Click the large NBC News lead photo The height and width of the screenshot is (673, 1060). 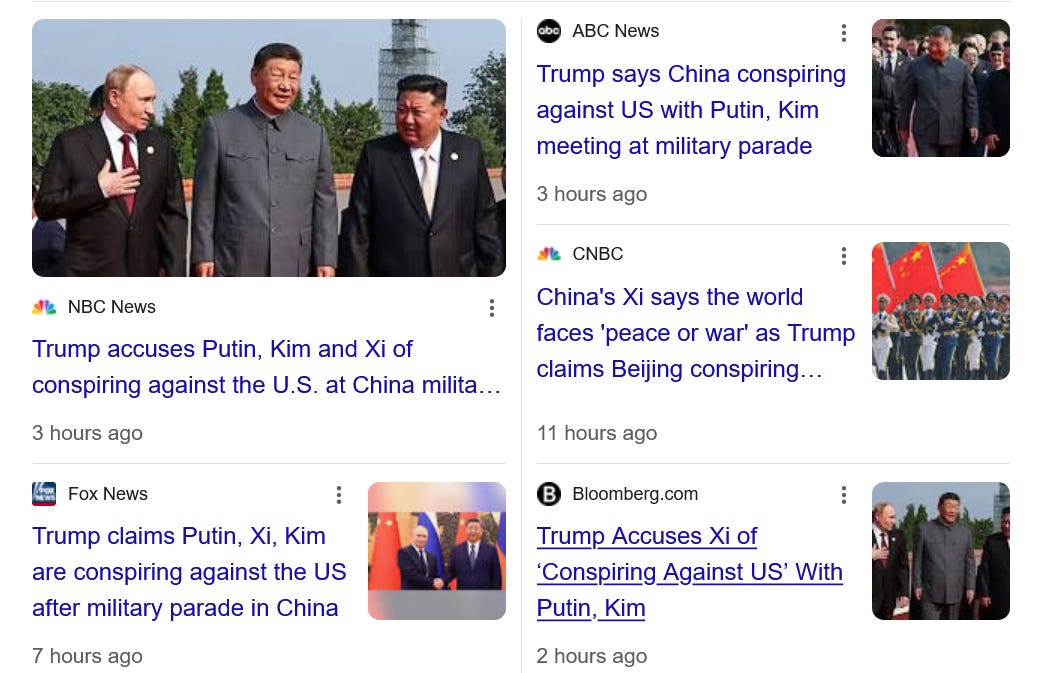pyautogui.click(x=269, y=148)
